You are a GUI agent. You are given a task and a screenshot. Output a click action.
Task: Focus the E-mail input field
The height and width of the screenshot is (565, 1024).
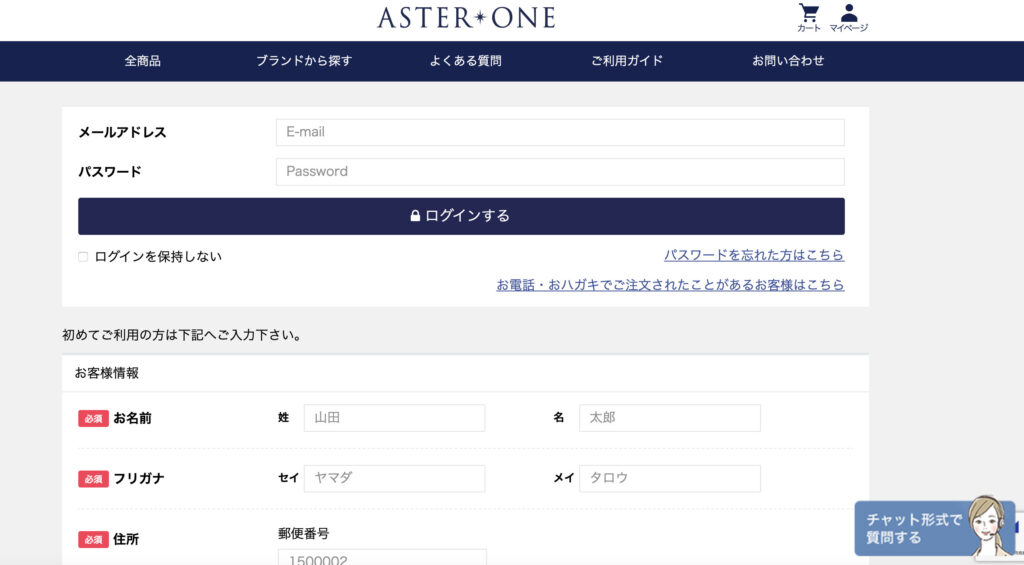(560, 132)
